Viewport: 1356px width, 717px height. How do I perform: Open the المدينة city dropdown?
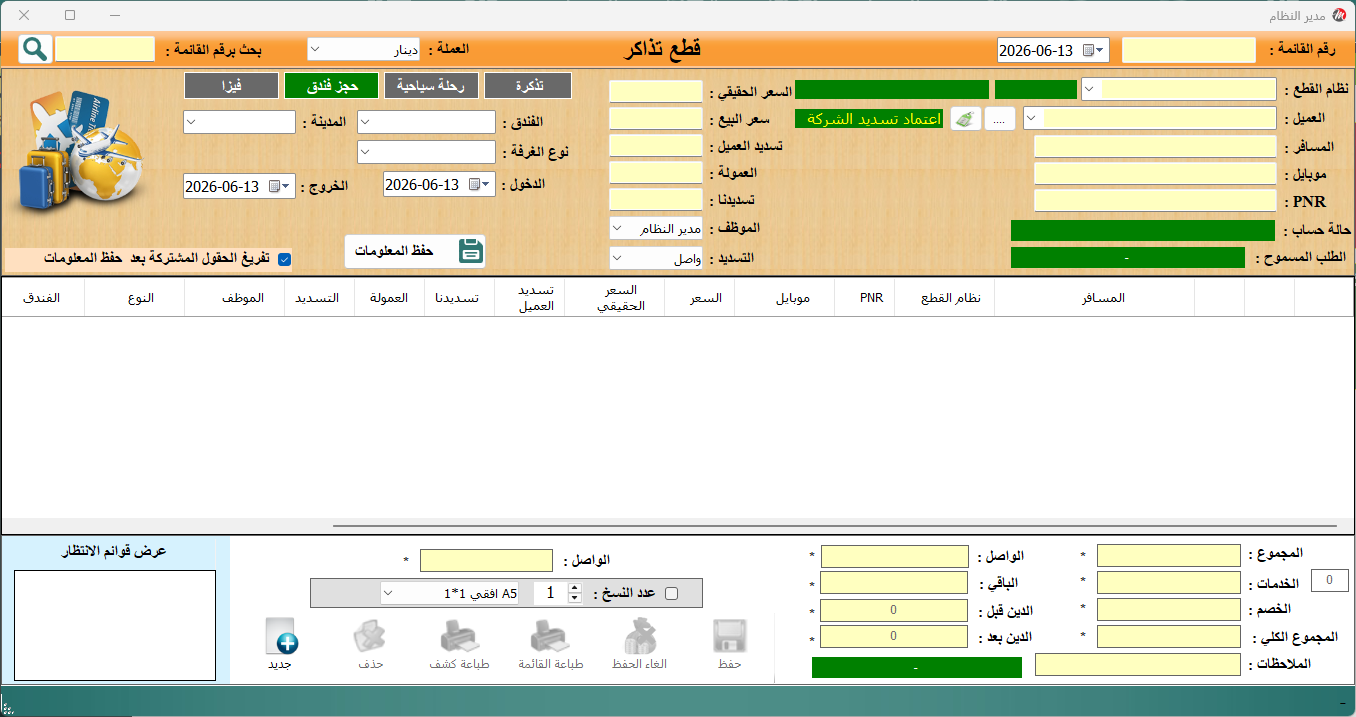pyautogui.click(x=192, y=122)
